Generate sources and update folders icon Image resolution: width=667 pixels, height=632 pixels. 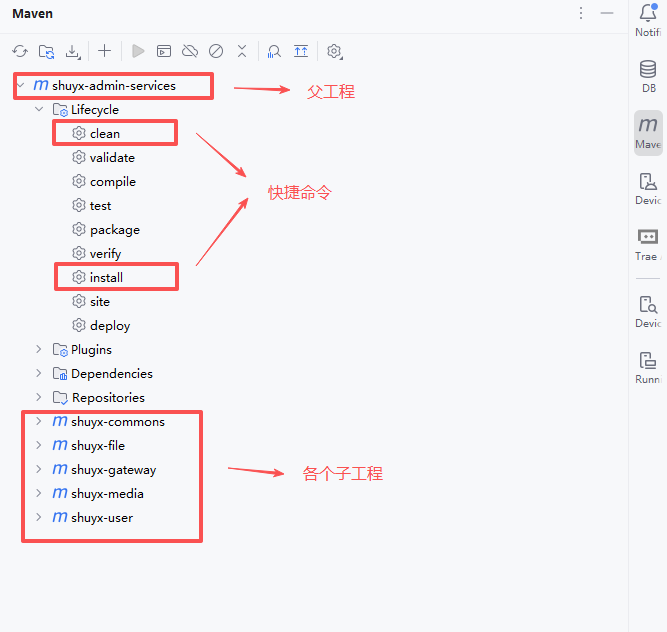point(46,51)
